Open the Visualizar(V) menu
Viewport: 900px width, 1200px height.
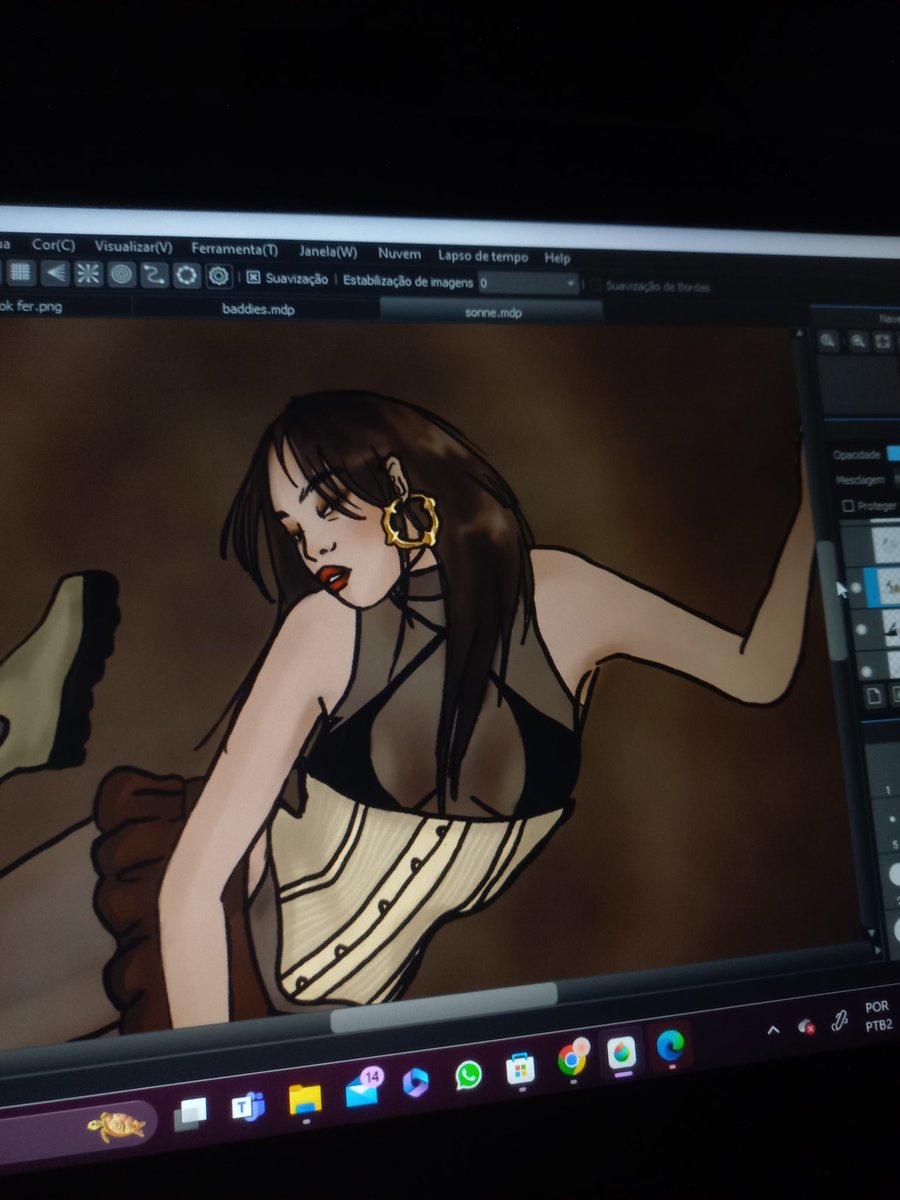[x=133, y=247]
